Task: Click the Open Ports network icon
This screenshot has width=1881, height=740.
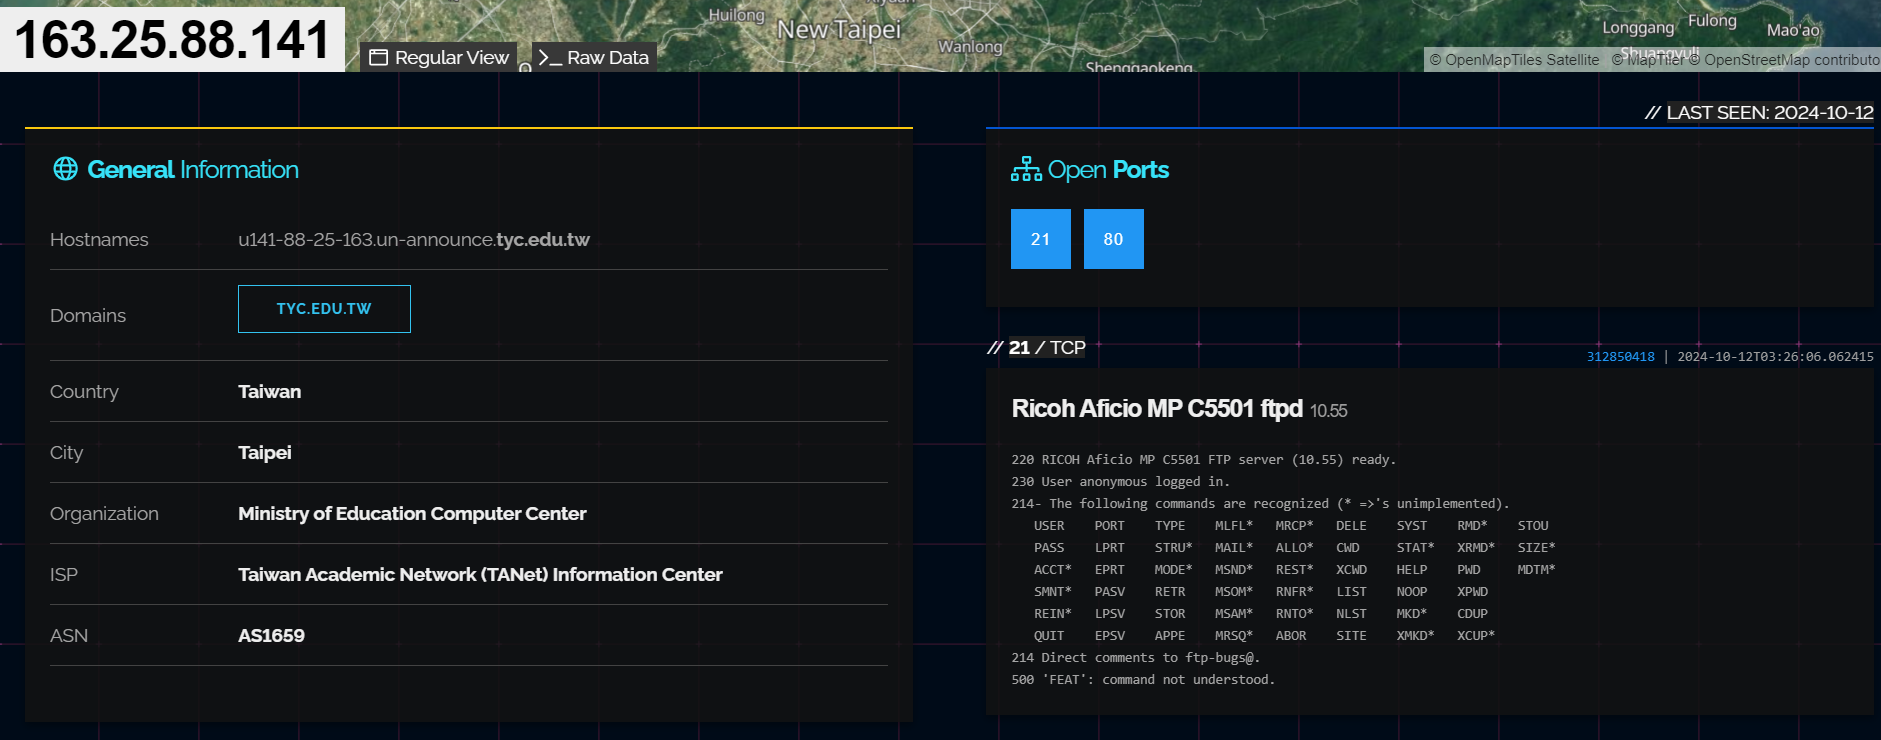Action: [1026, 169]
